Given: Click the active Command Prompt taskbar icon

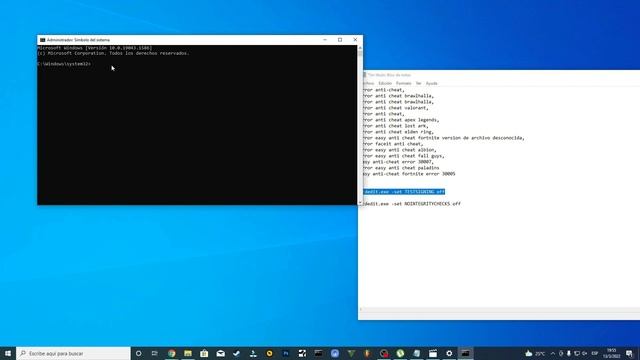Looking at the screenshot, I should click(465, 353).
